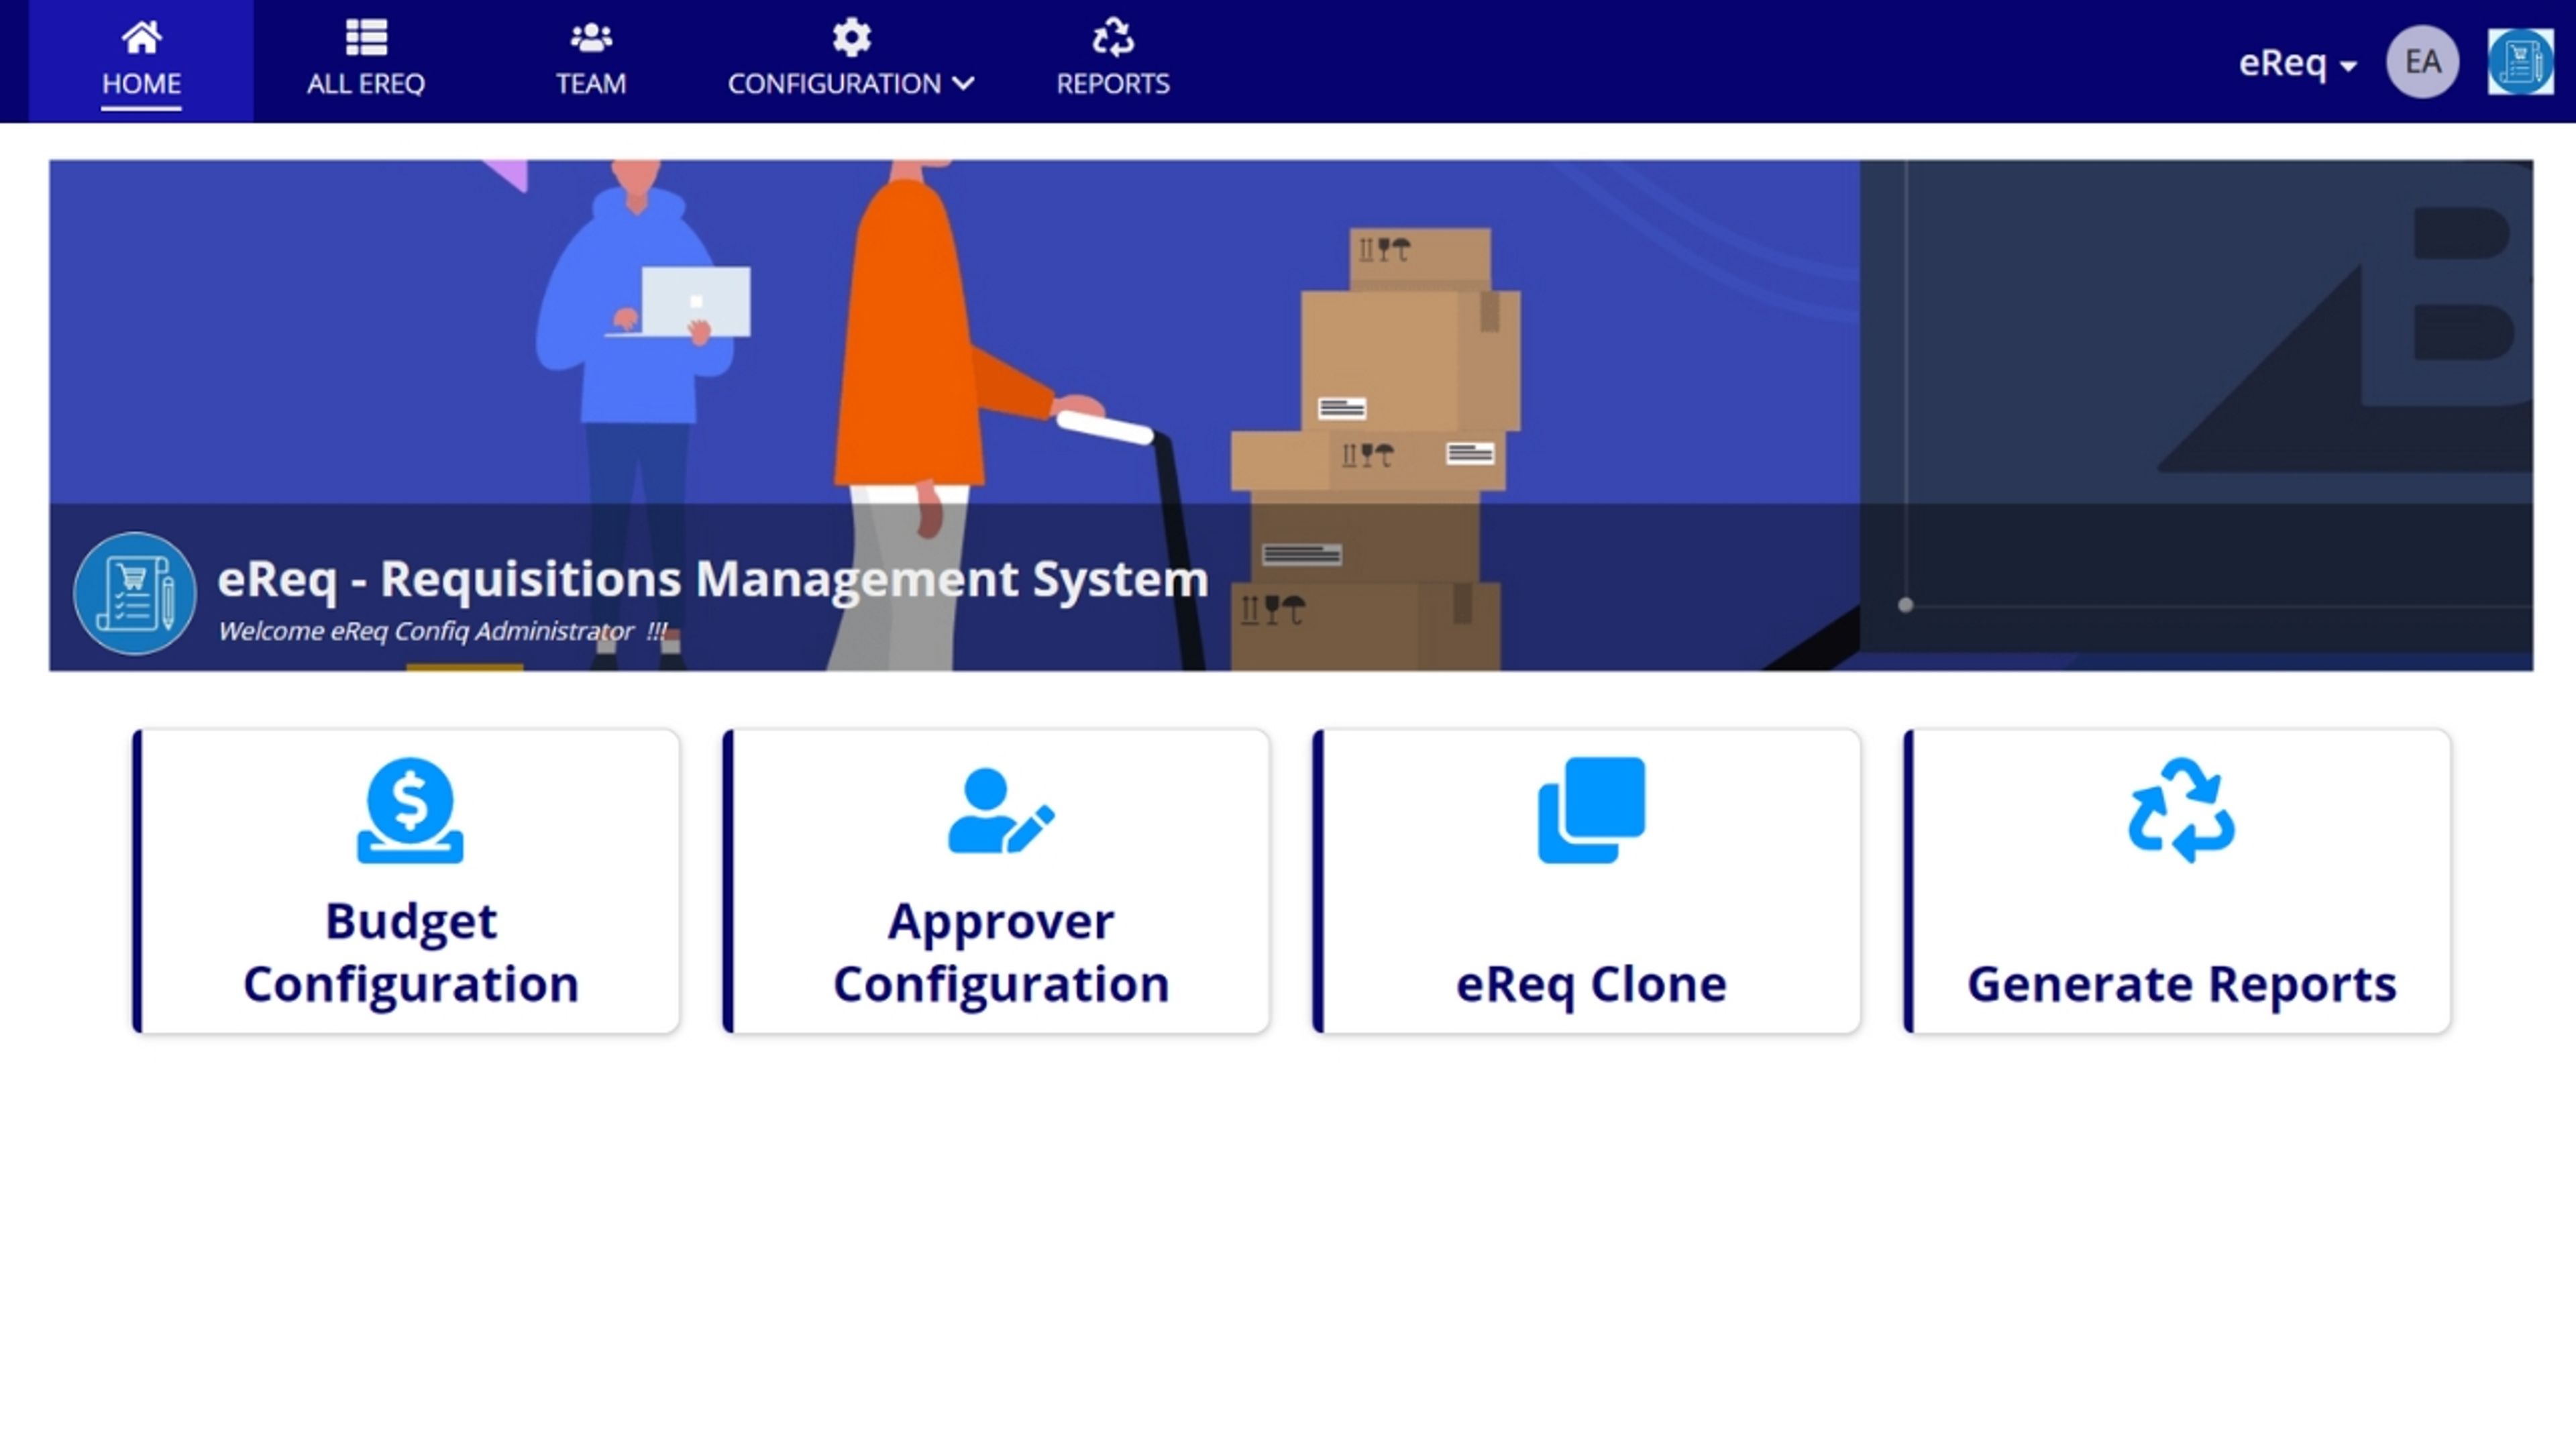The image size is (2576, 1449).
Task: Click the eReq logo in banner
Action: (x=135, y=594)
